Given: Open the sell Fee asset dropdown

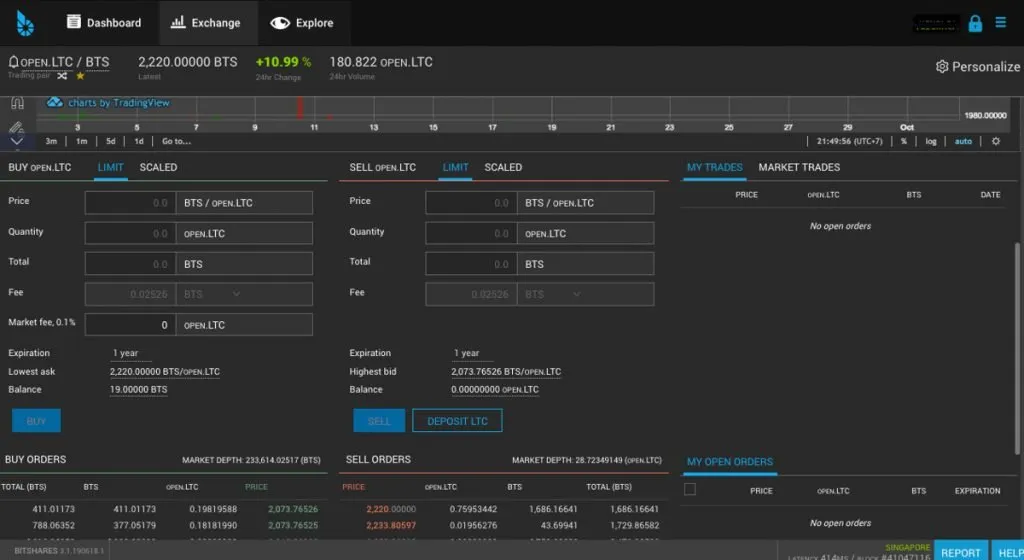Looking at the screenshot, I should pyautogui.click(x=585, y=294).
